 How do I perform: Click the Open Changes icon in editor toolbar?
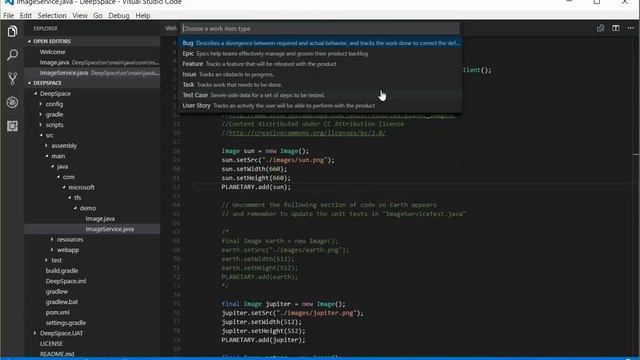600,28
